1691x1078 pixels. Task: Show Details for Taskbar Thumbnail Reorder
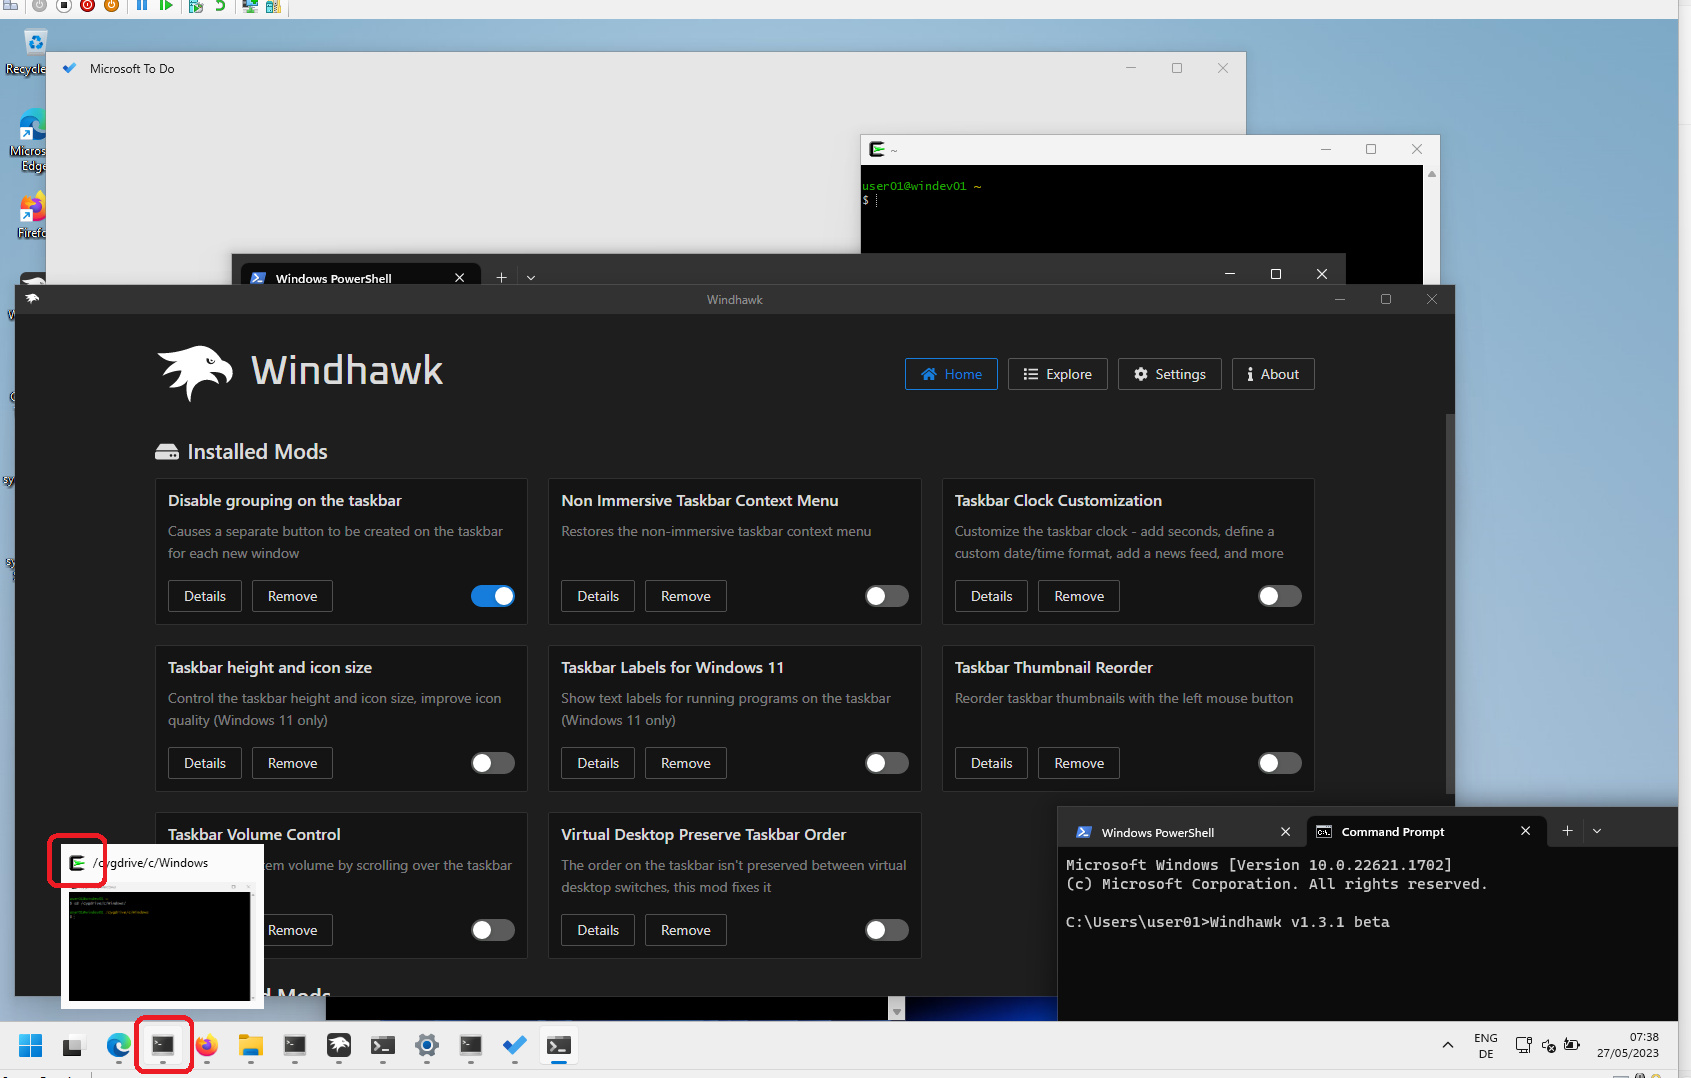(991, 762)
